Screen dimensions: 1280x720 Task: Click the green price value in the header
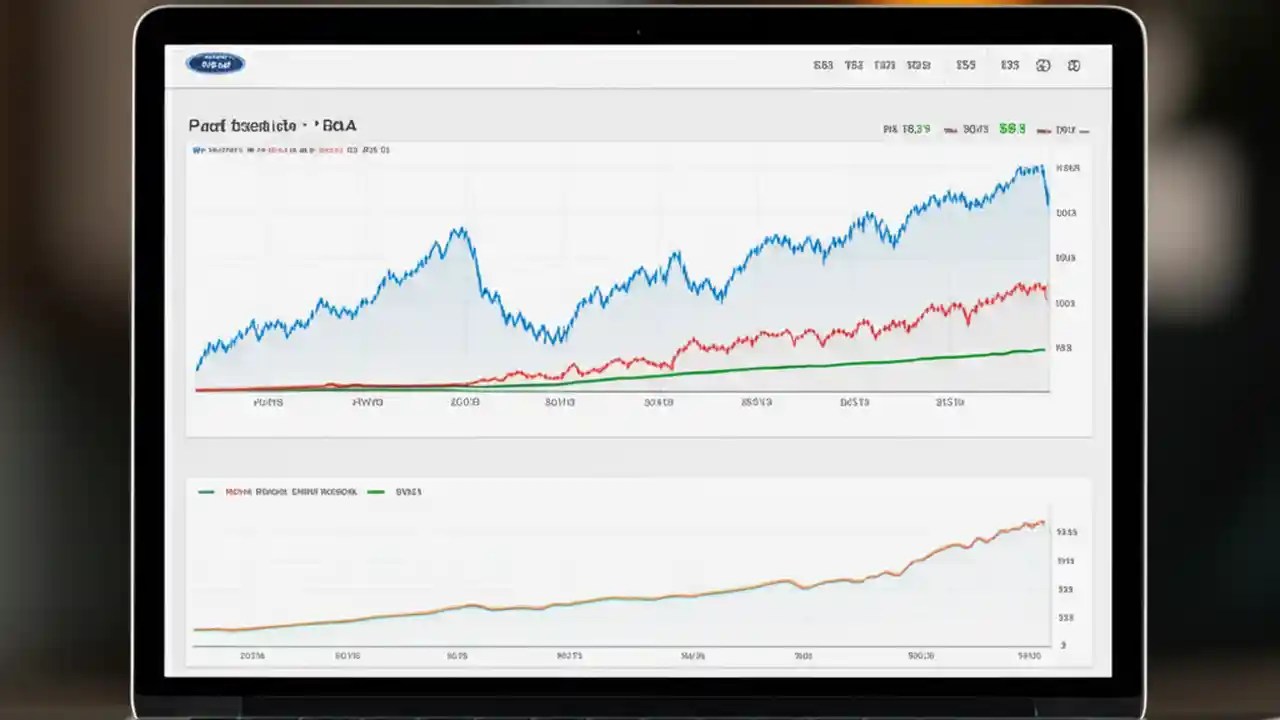pos(1010,129)
